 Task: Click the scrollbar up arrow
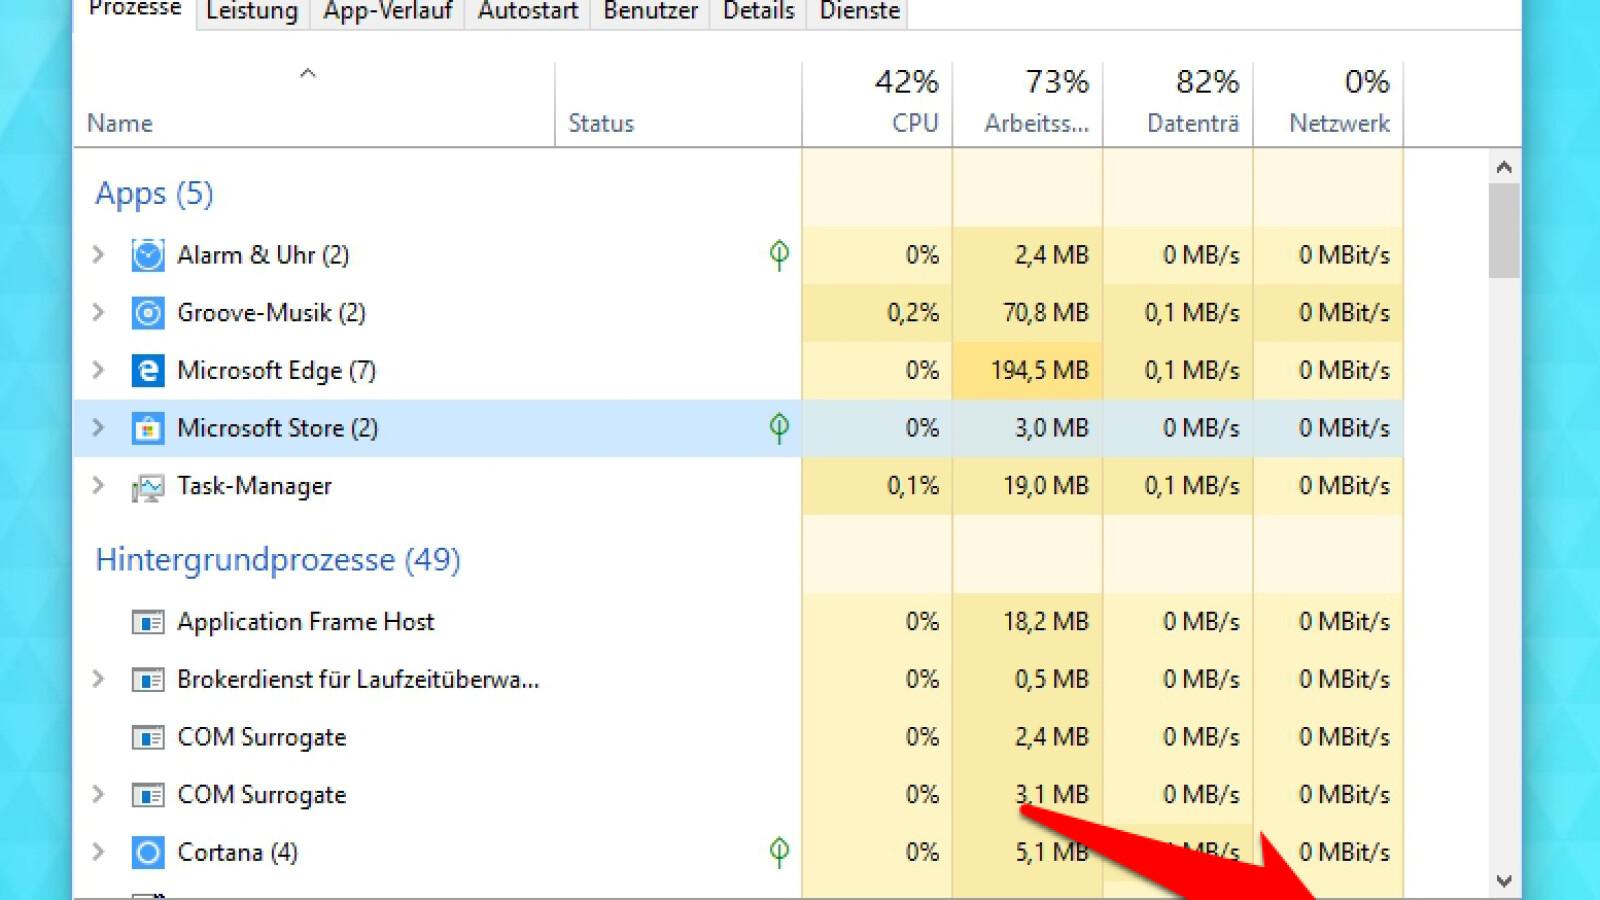[1504, 167]
